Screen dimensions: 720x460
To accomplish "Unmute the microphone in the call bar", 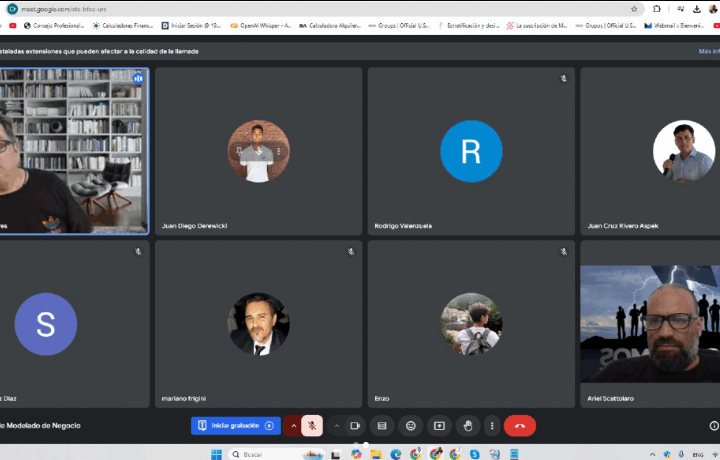I will (x=312, y=426).
